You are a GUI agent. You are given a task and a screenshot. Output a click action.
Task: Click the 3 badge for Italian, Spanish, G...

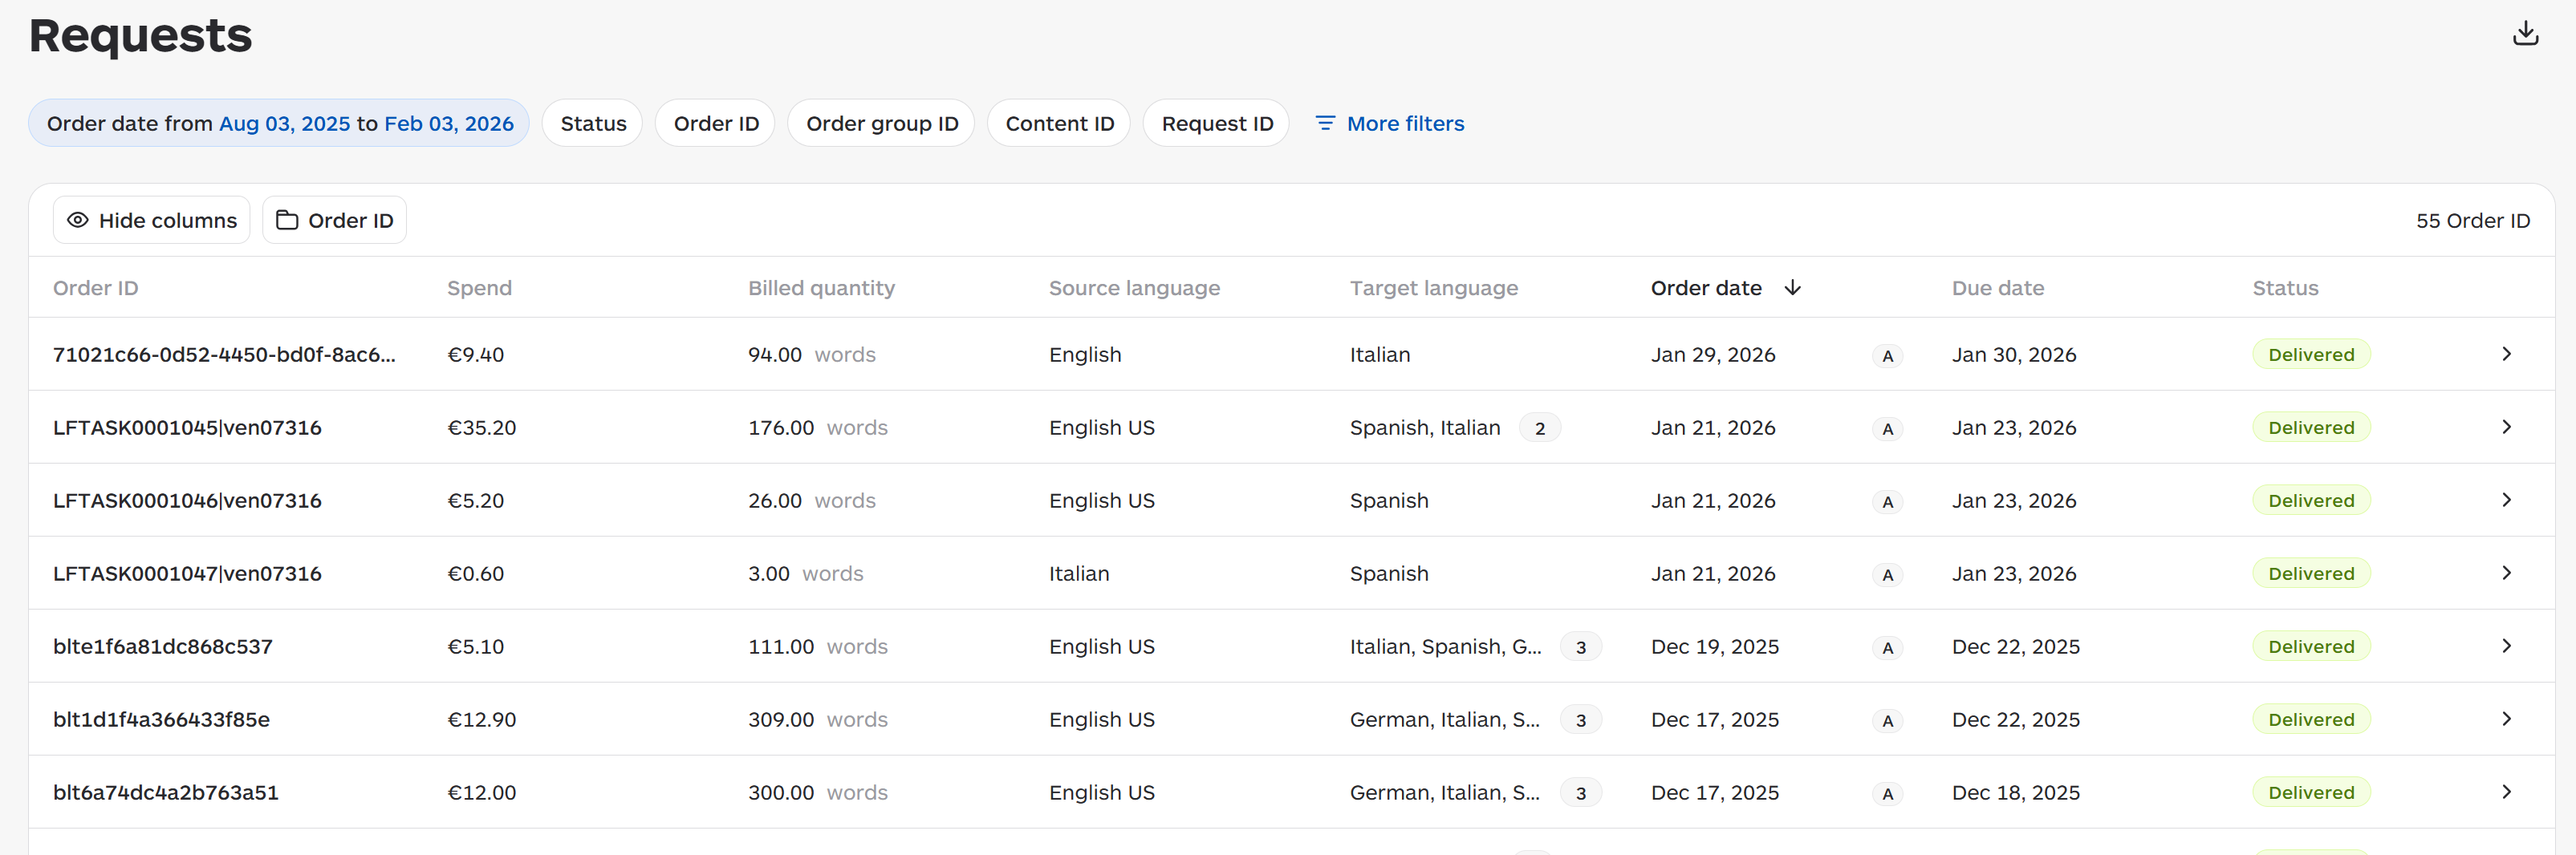pyautogui.click(x=1581, y=647)
